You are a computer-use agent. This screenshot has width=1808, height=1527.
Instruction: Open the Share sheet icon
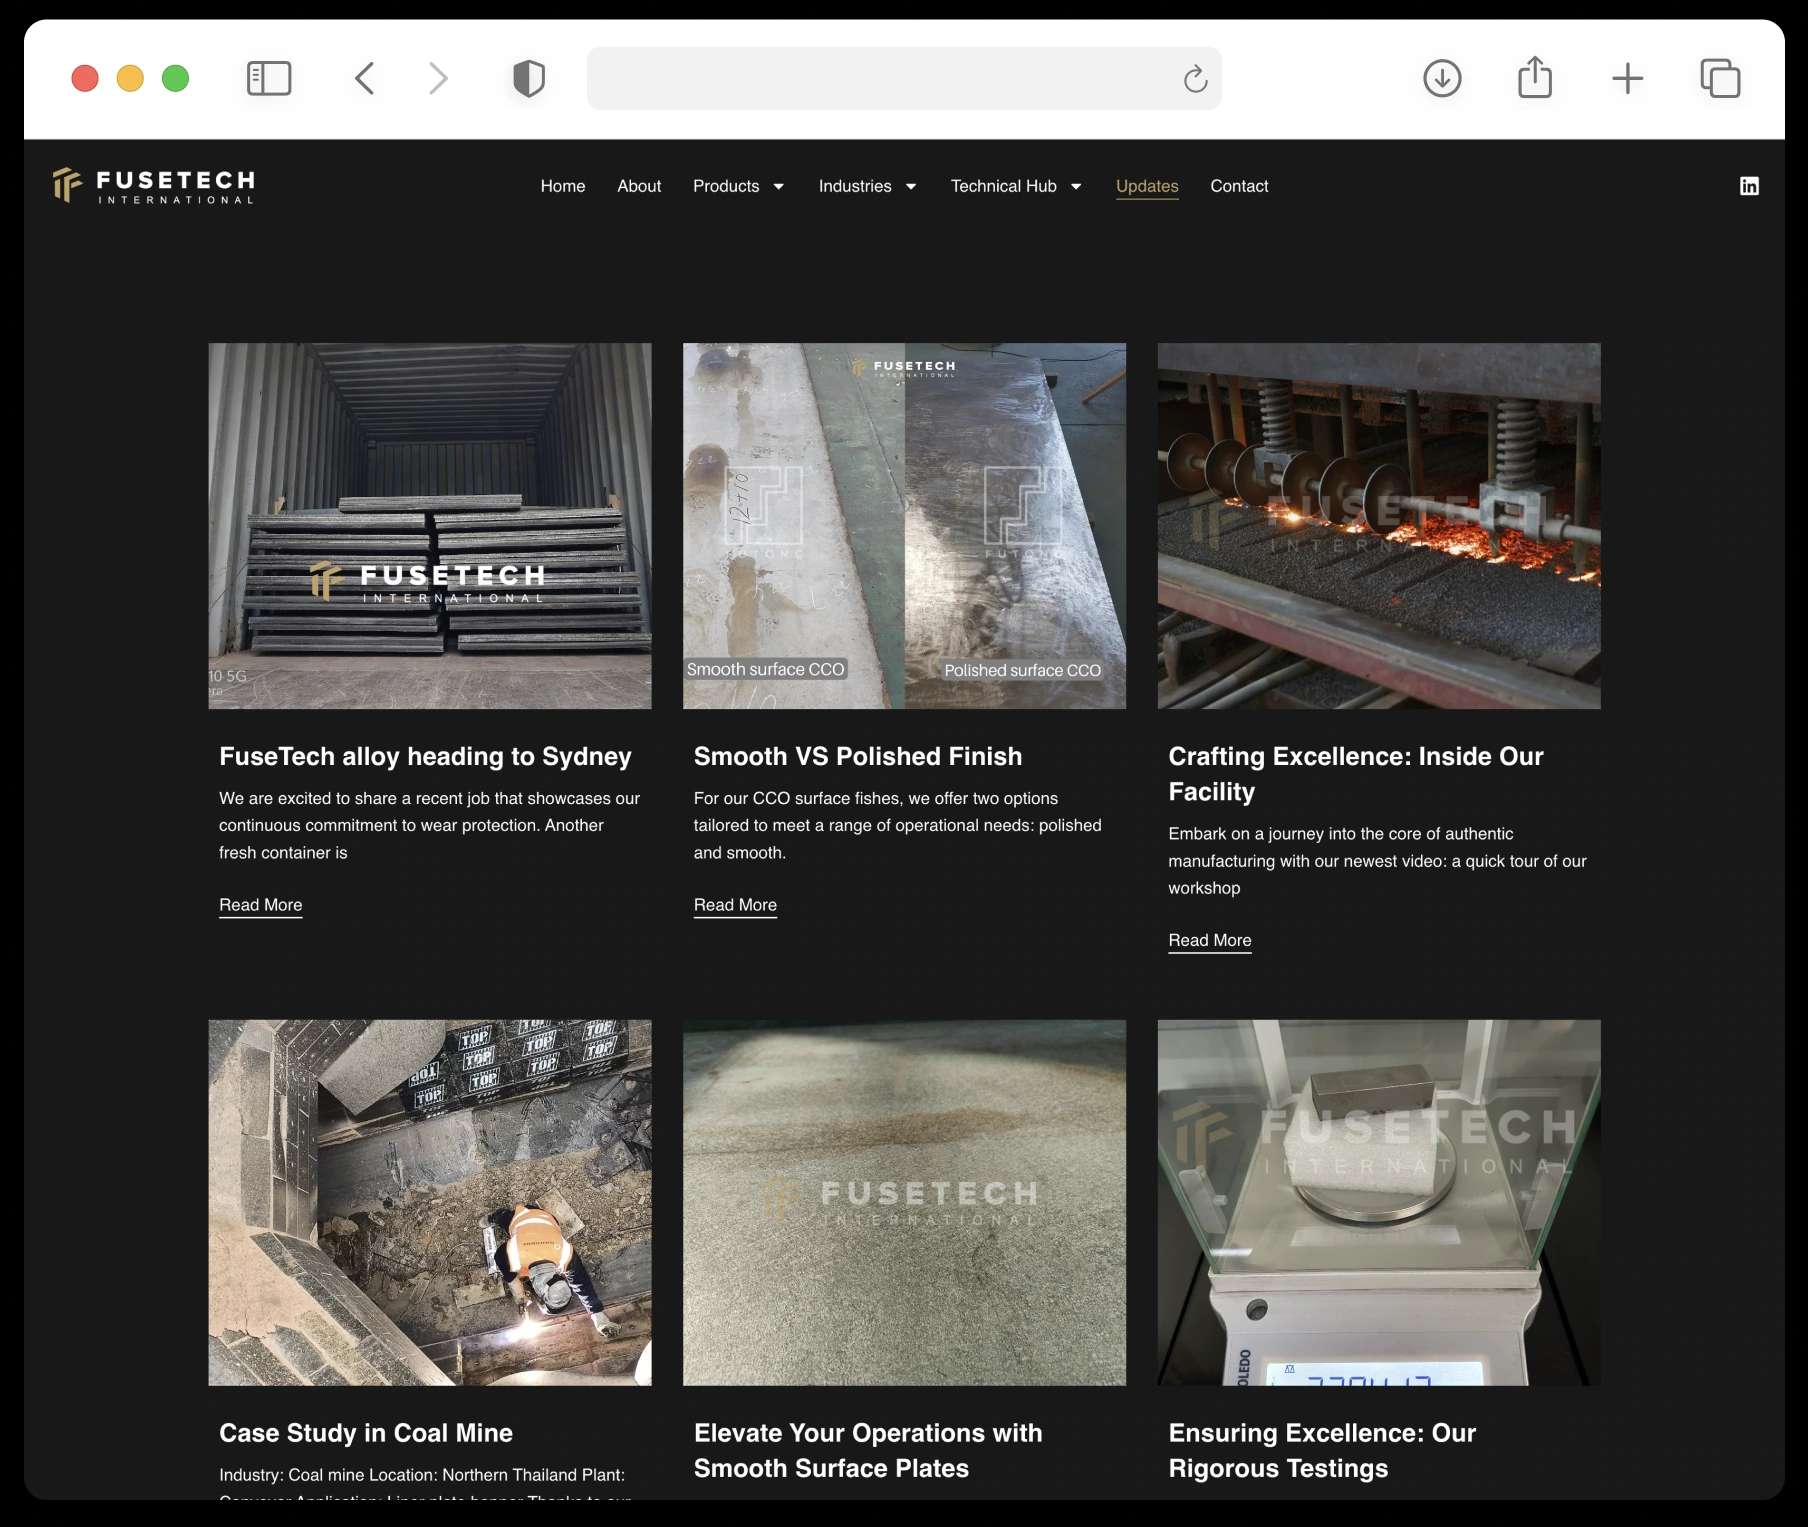1535,77
